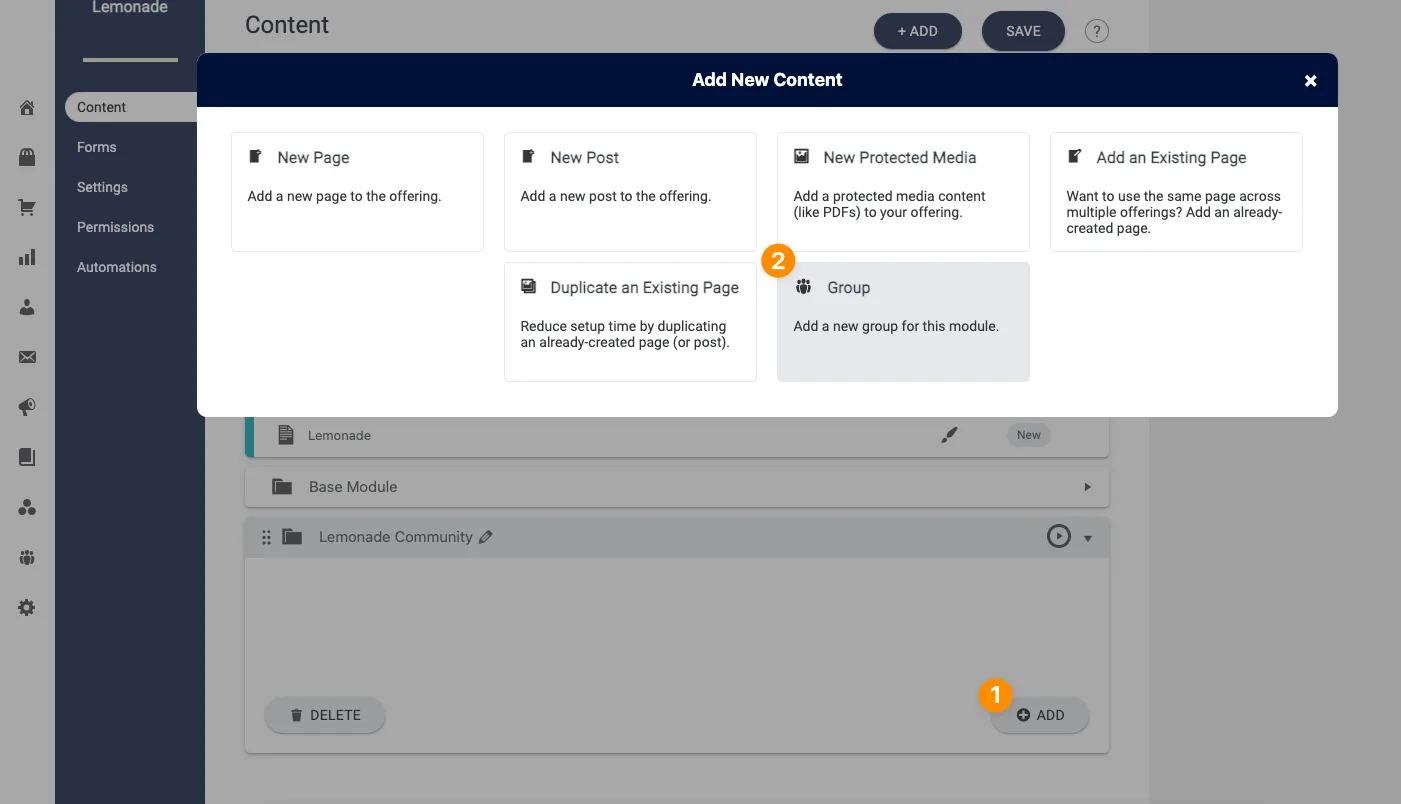Click the pencil icon next to Lemonade Community
1401x804 pixels.
(486, 537)
